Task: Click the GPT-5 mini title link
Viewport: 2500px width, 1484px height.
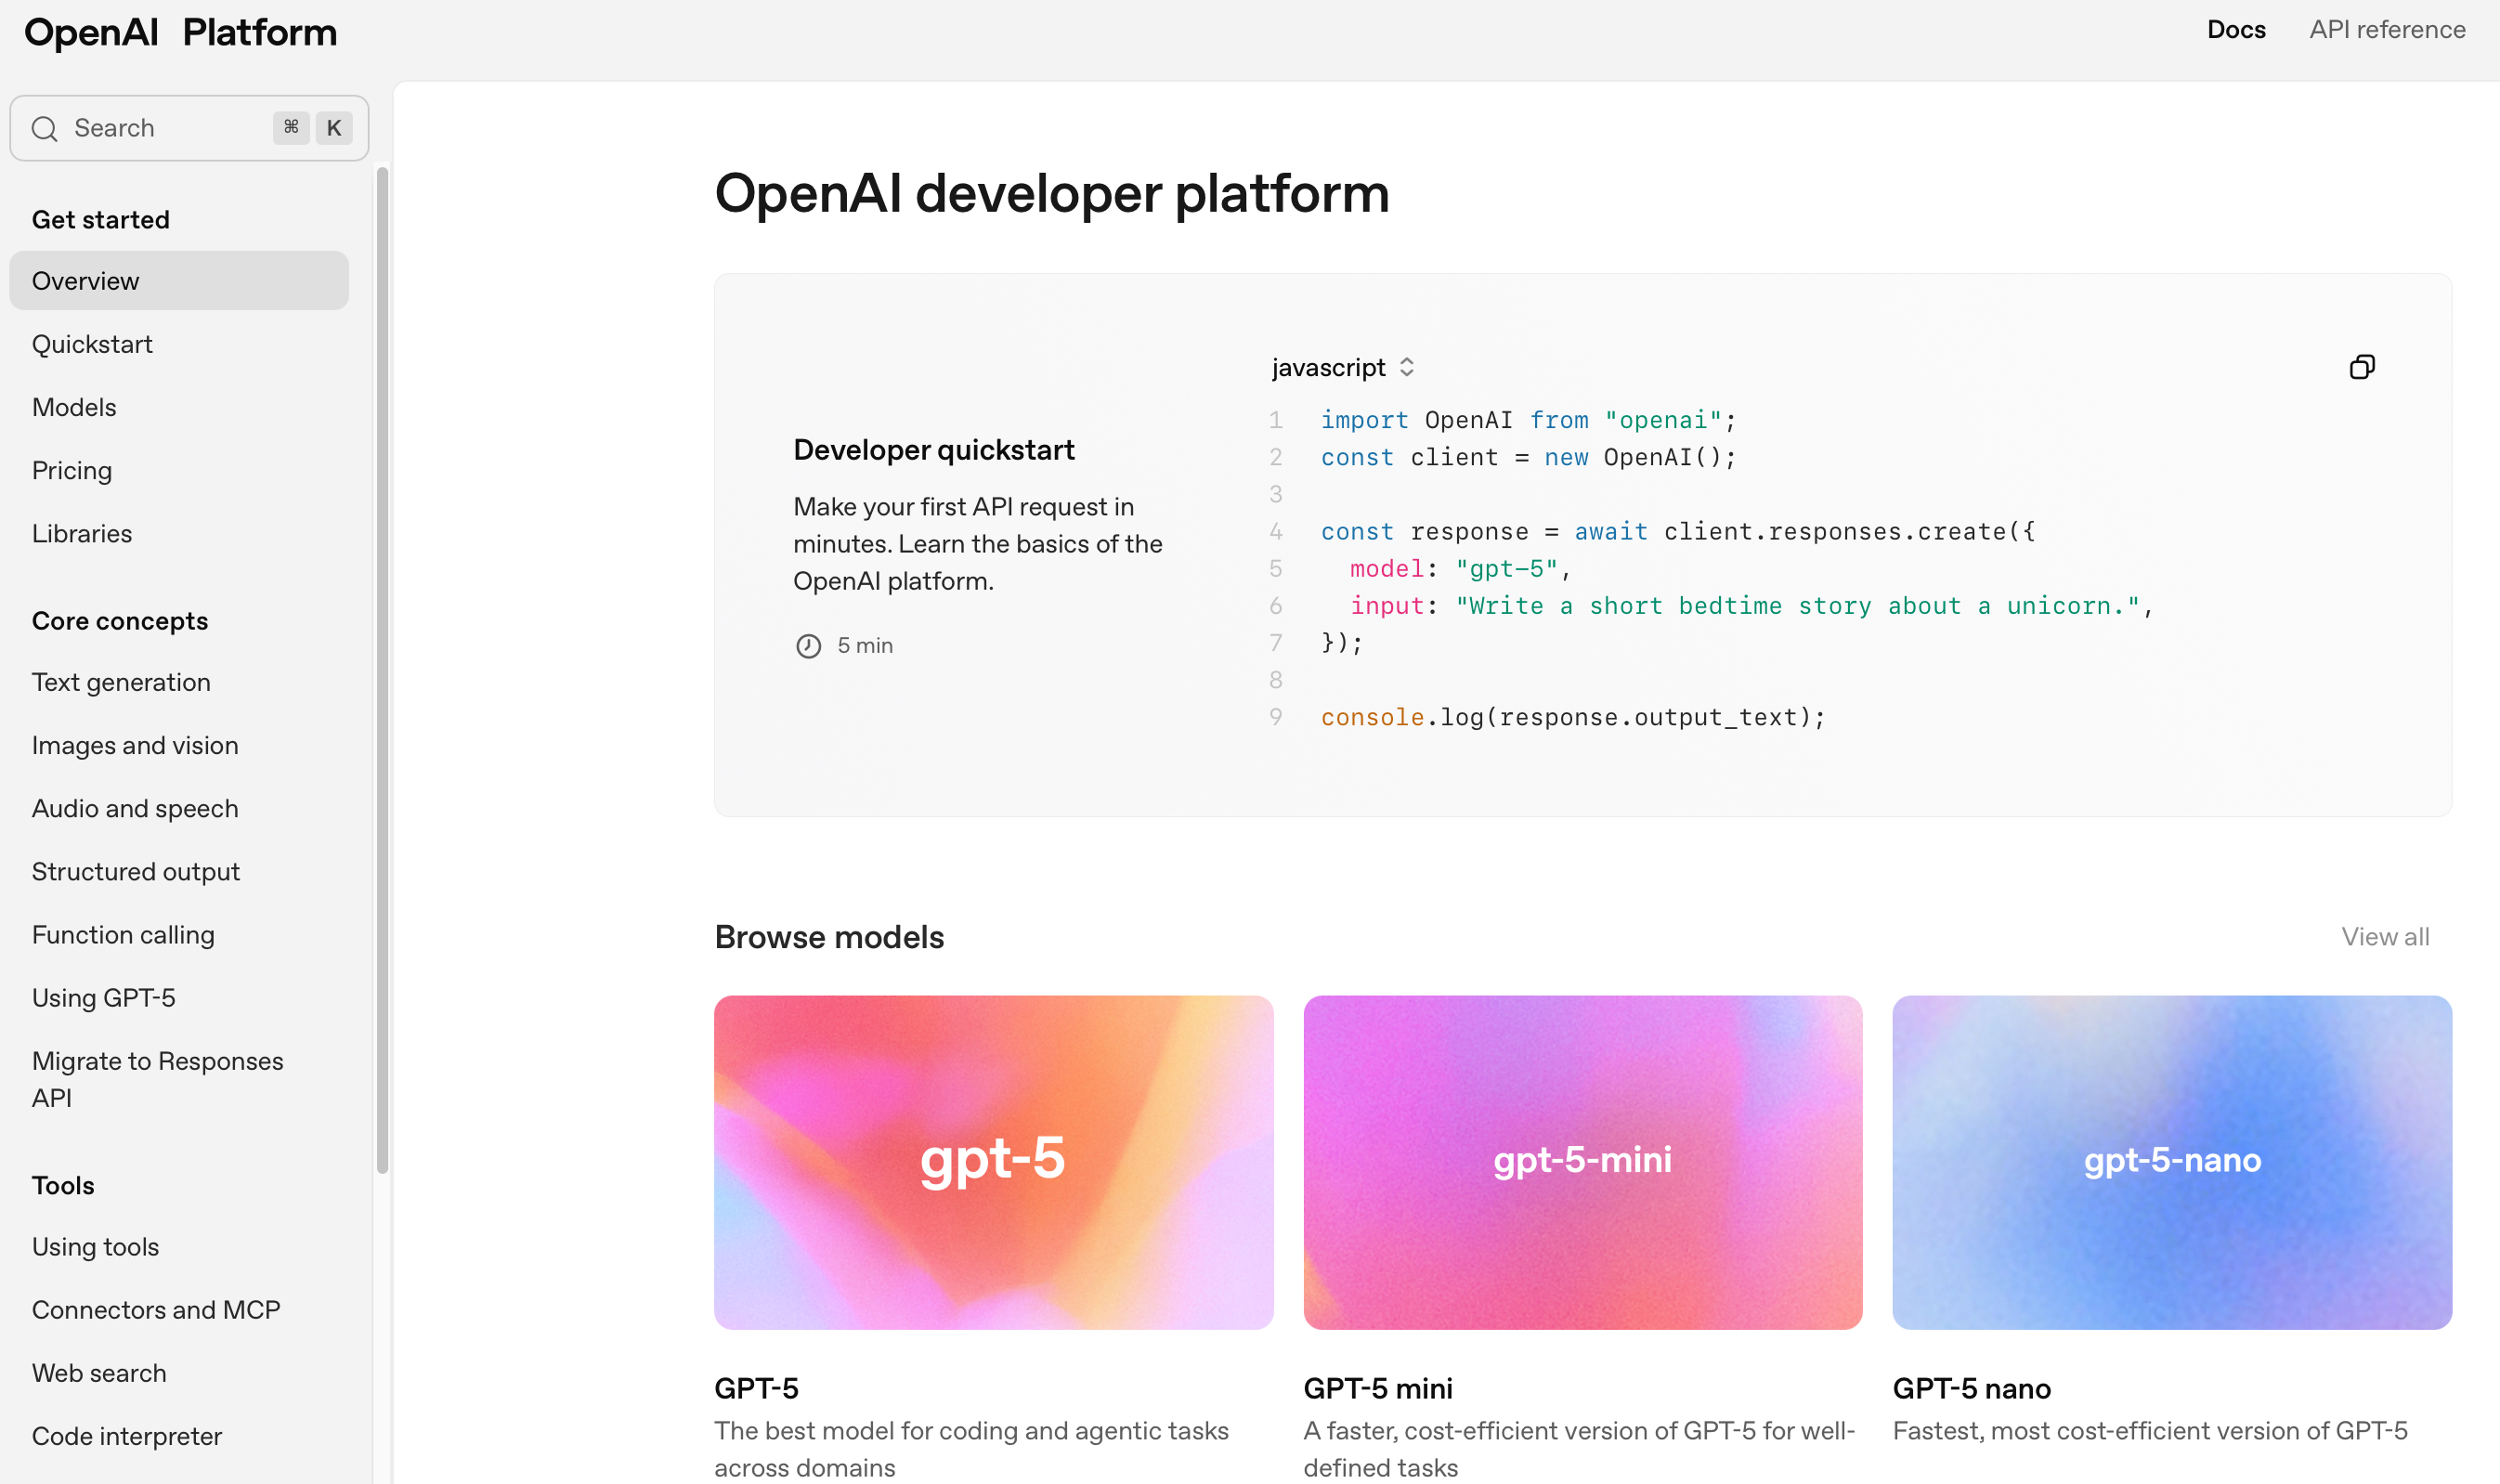Action: tap(1377, 1388)
